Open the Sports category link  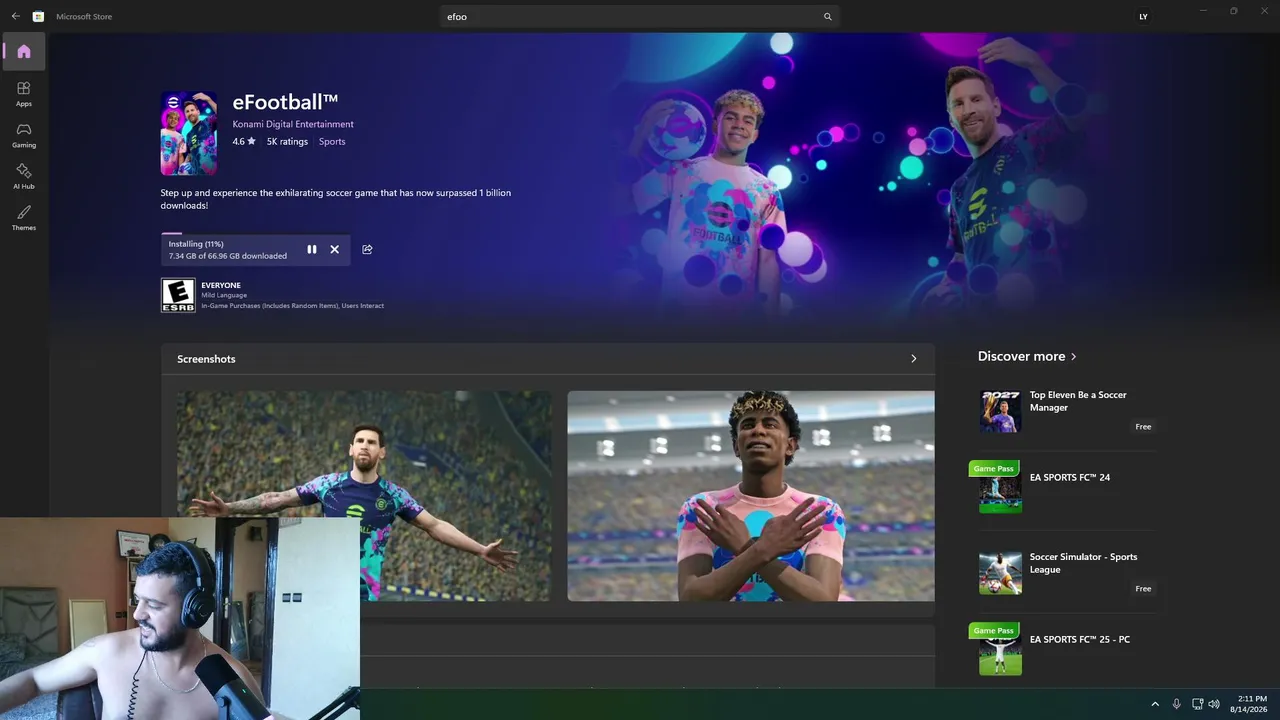point(332,142)
